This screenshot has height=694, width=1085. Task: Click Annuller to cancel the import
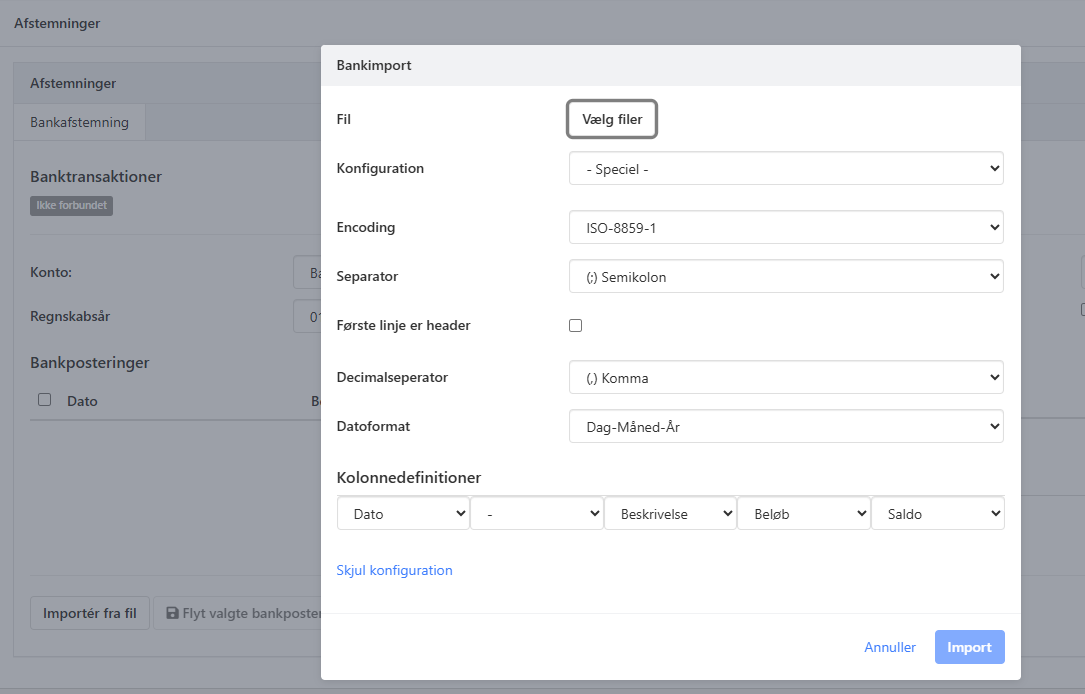(x=889, y=647)
